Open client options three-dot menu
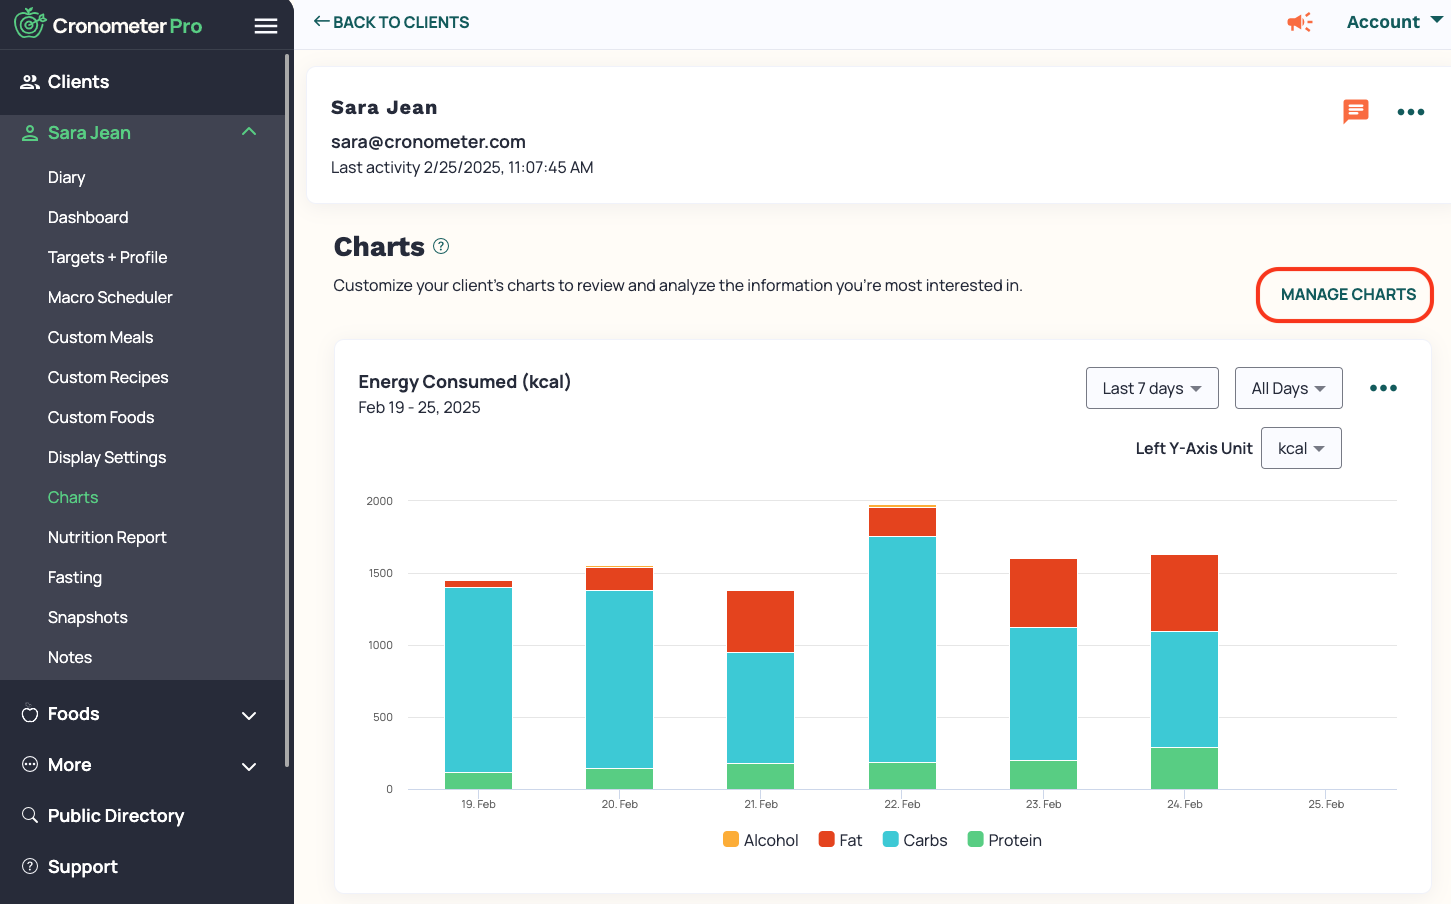 (x=1411, y=112)
